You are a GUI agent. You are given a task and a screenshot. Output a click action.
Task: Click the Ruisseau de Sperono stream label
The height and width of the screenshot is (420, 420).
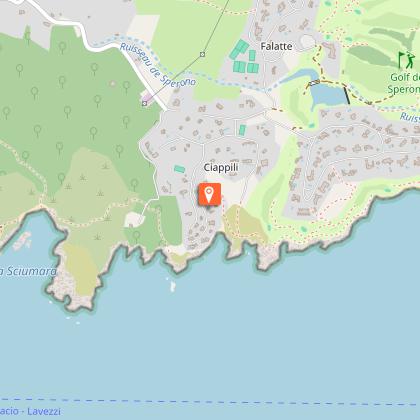point(157,65)
